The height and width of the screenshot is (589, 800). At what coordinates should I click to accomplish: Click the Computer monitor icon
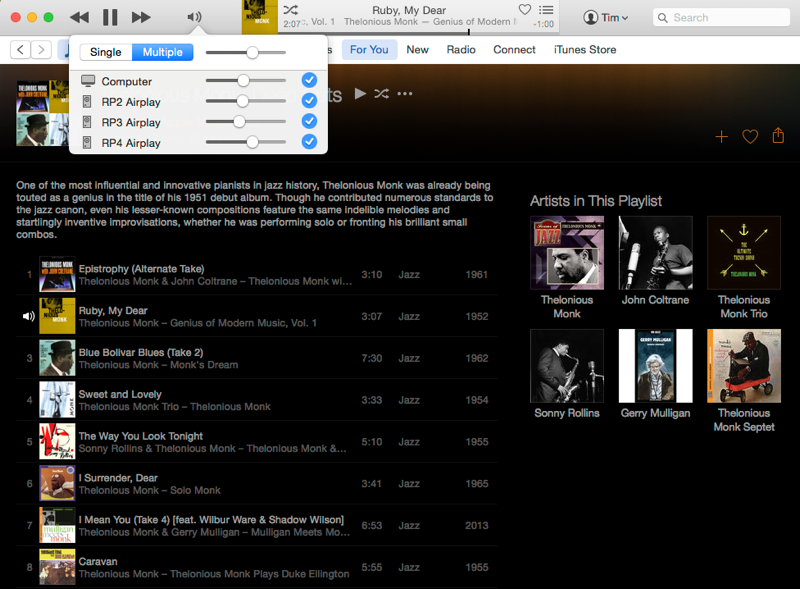click(88, 81)
